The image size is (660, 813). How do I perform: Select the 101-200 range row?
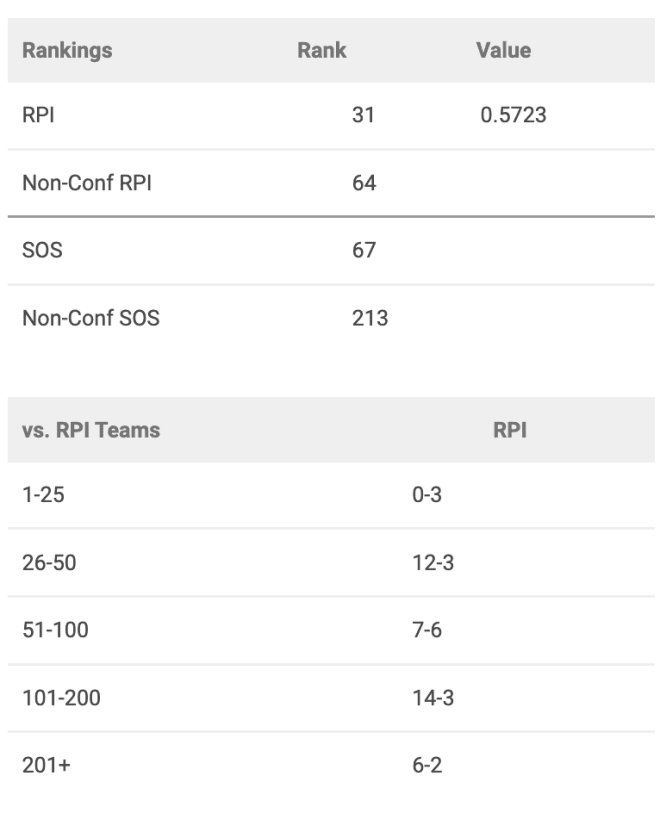[x=331, y=698]
